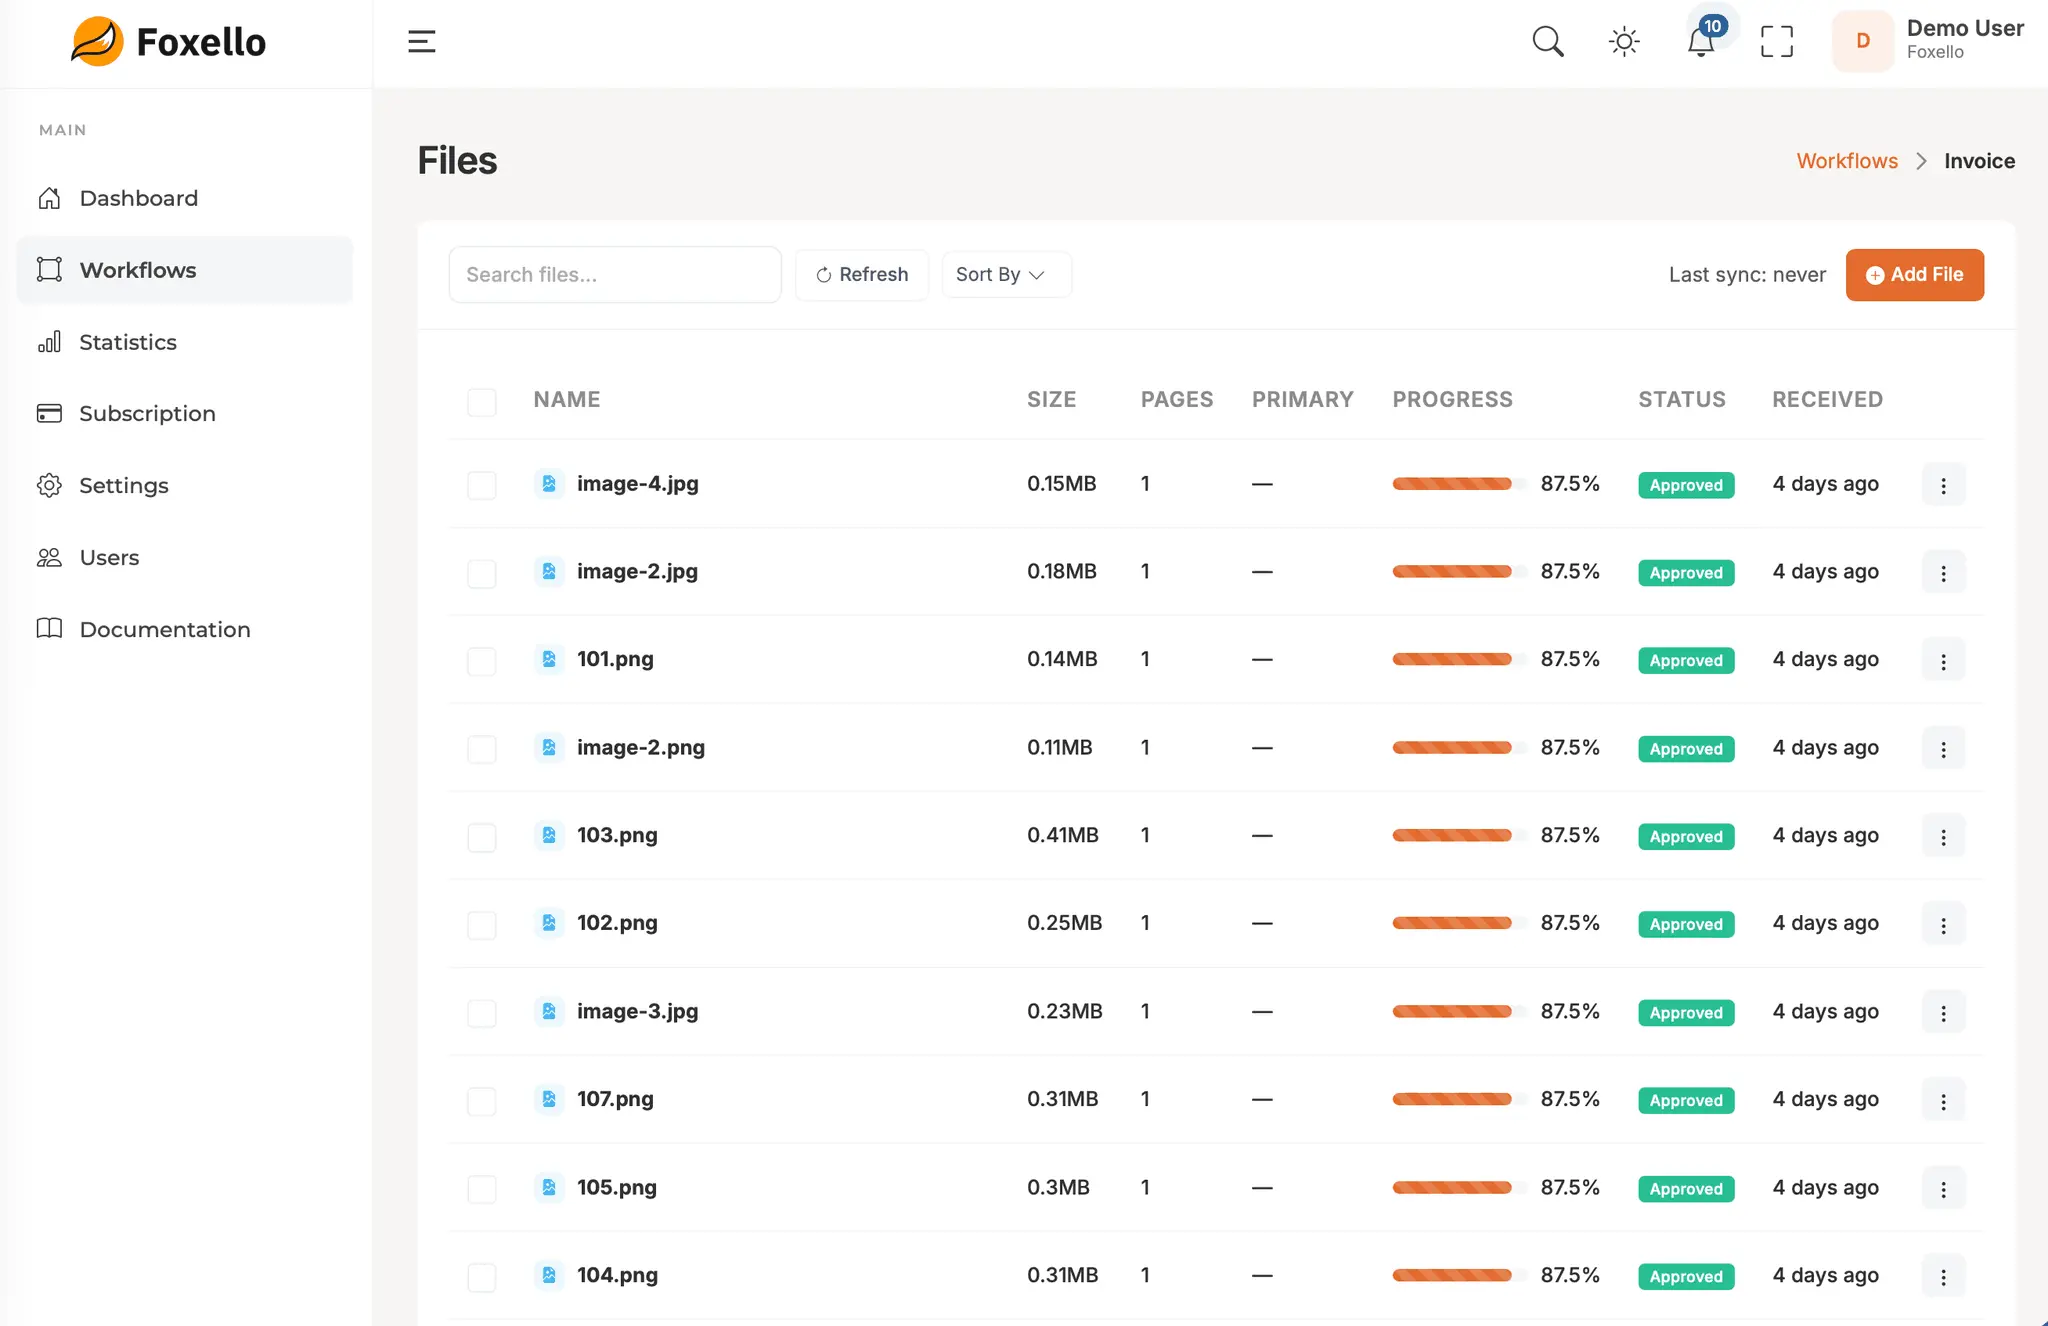The image size is (2048, 1326).
Task: Click file icon beside image-2.png
Action: click(x=549, y=747)
